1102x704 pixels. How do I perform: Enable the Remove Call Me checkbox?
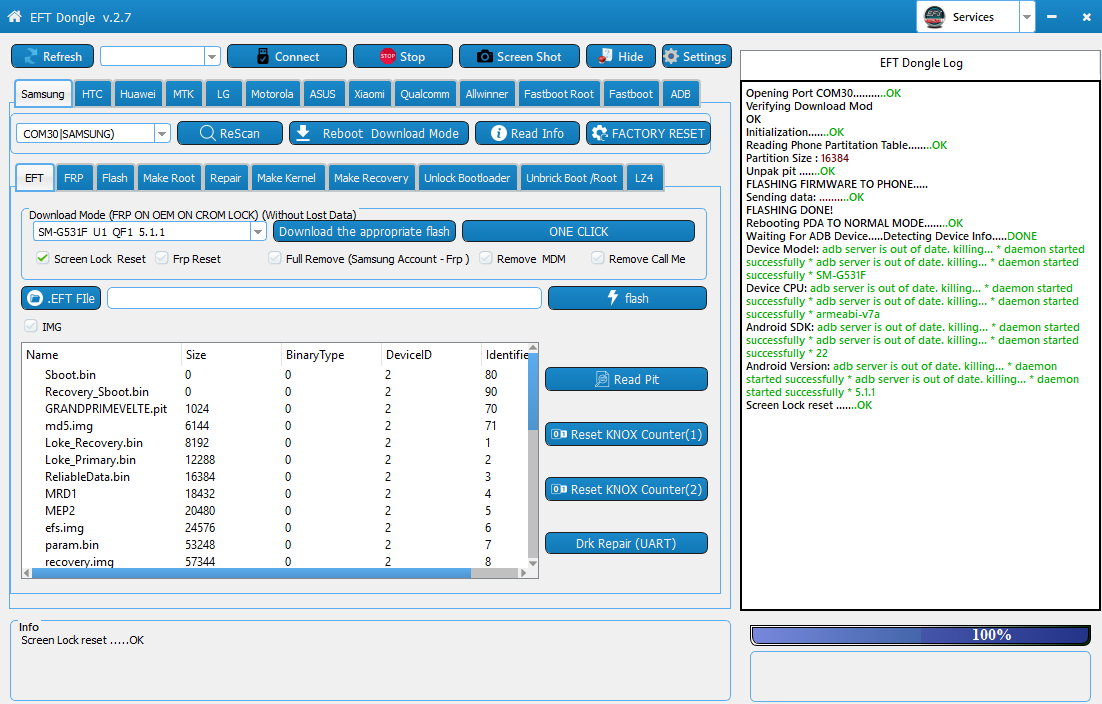tap(597, 258)
